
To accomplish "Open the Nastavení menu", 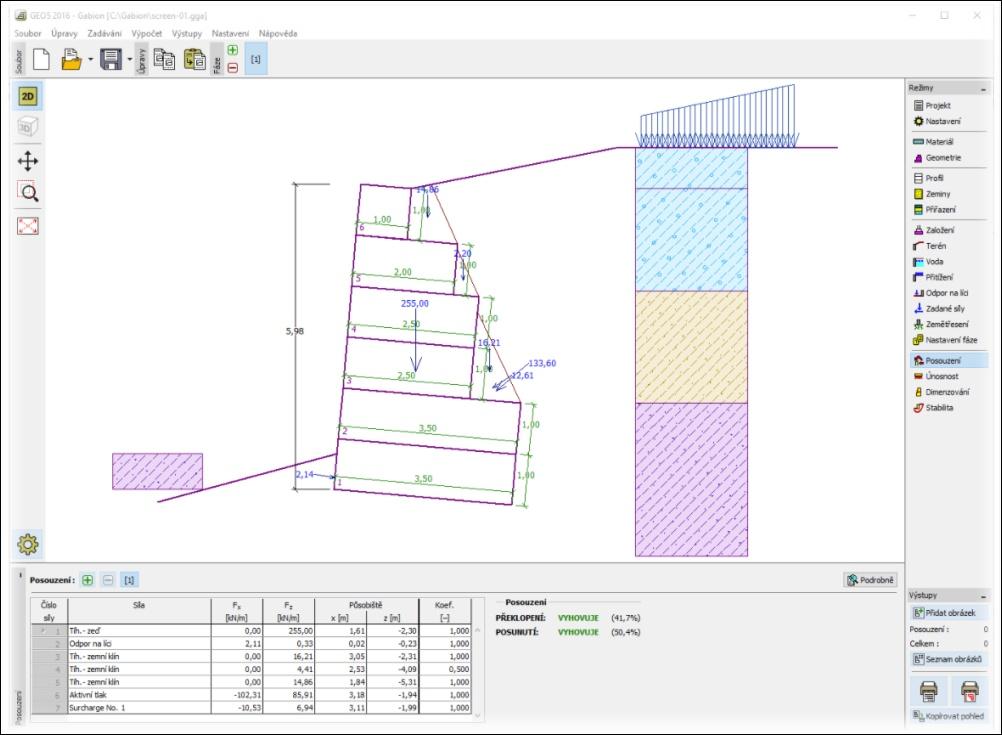I will [230, 33].
